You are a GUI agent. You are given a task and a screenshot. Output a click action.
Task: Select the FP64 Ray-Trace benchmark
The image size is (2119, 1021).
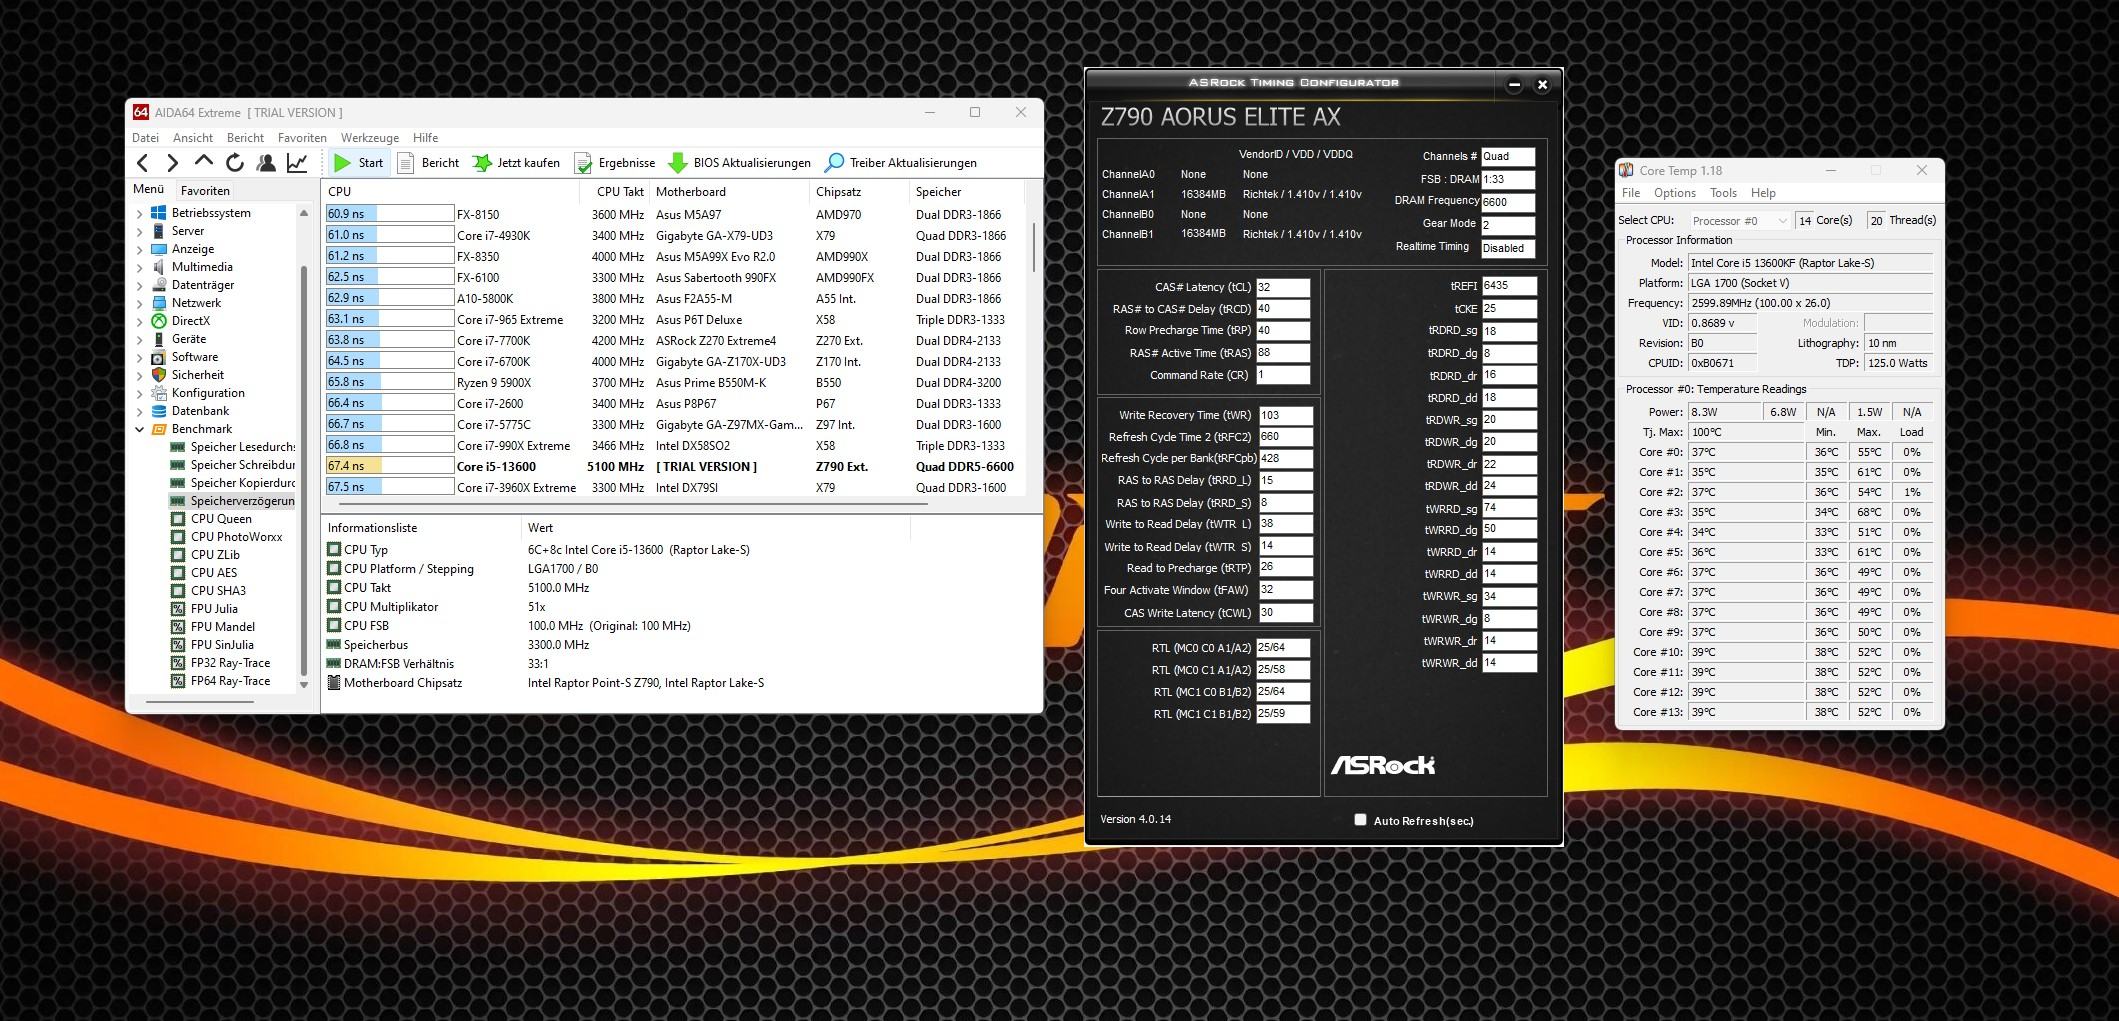pos(230,681)
